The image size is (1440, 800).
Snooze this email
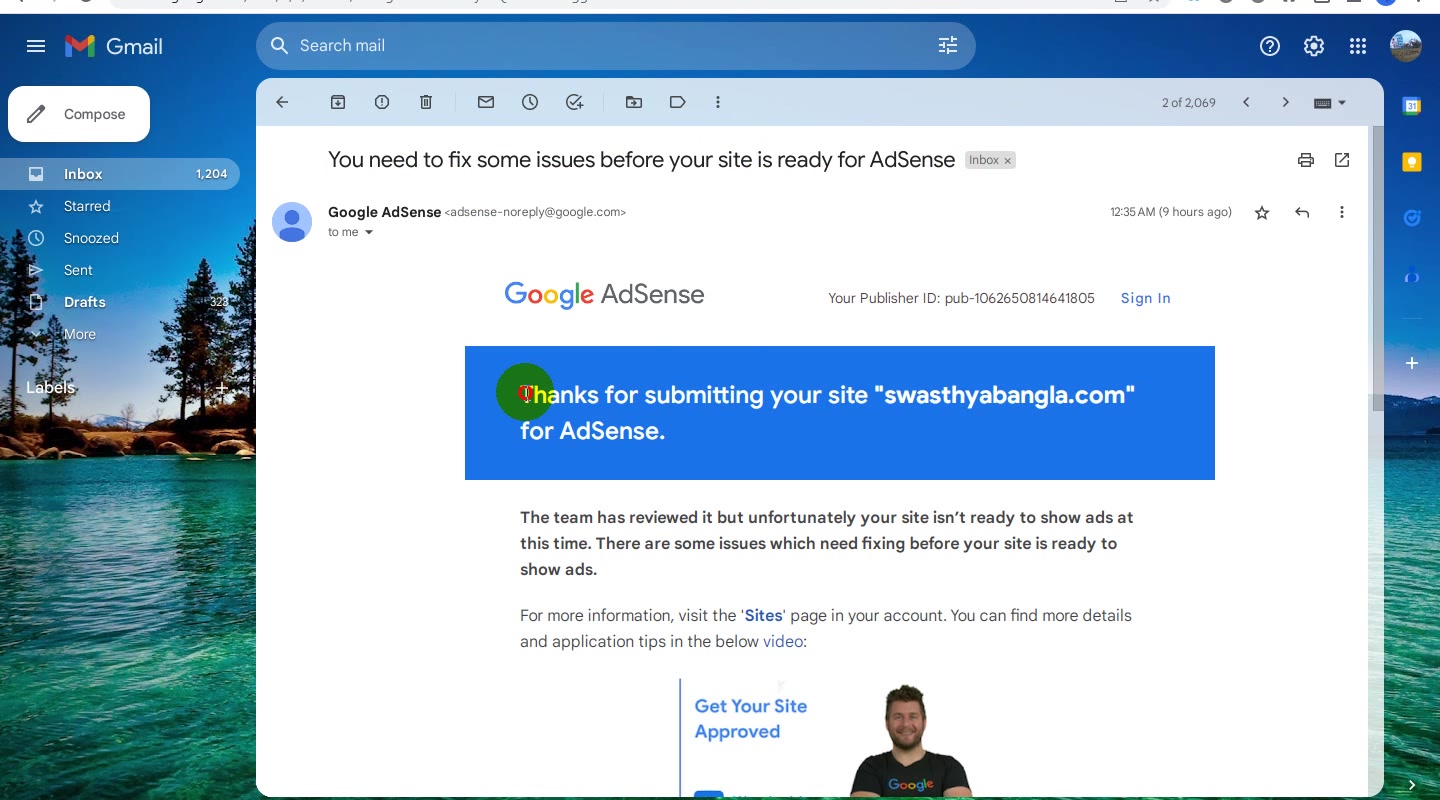tap(530, 102)
